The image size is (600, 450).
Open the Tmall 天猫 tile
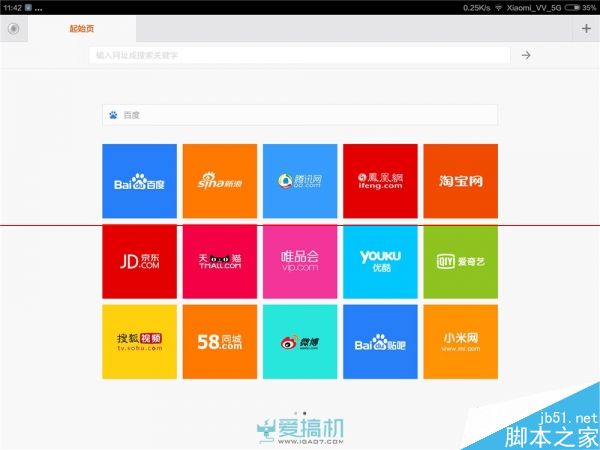pos(220,262)
